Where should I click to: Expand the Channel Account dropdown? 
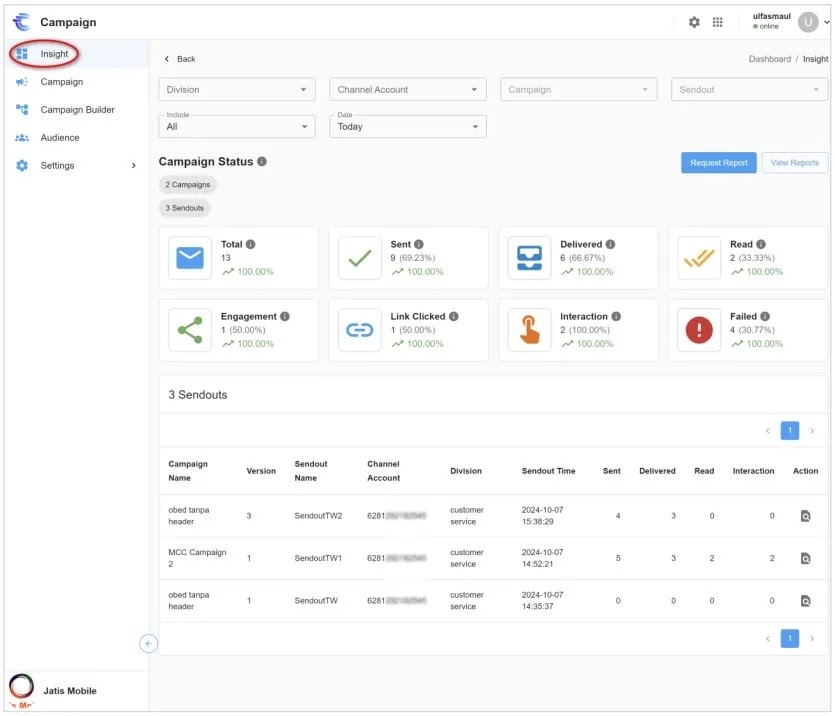pyautogui.click(x=407, y=90)
